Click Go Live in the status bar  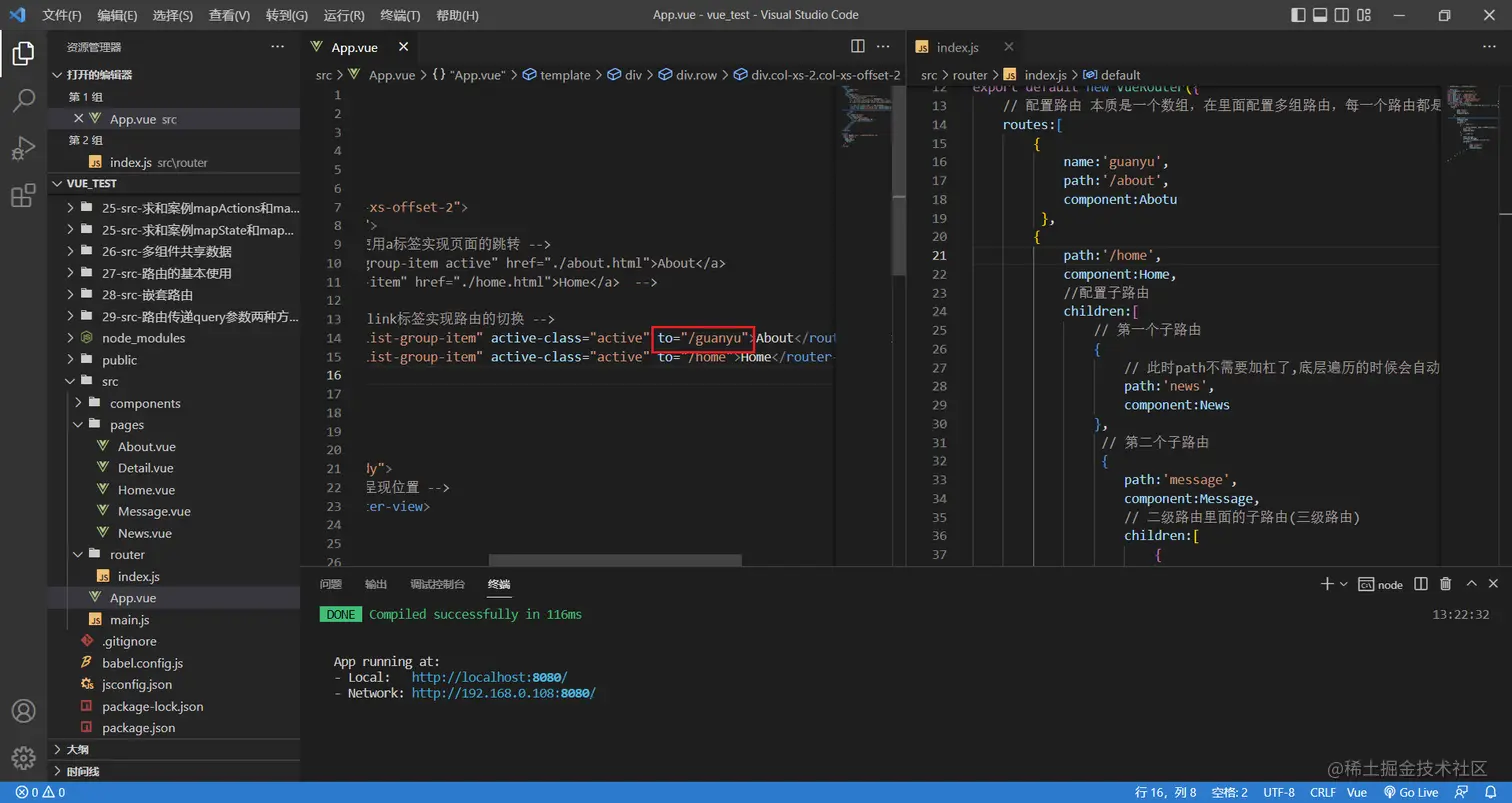tap(1411, 792)
